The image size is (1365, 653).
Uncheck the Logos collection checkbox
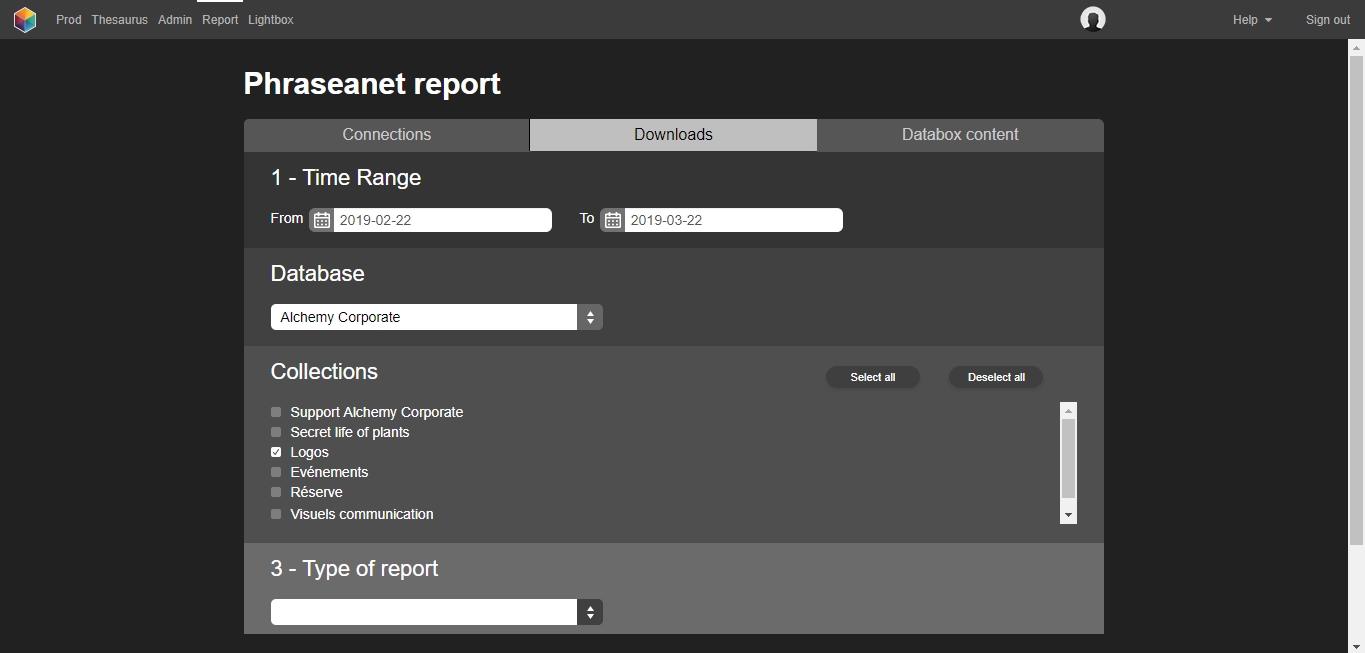coord(276,452)
